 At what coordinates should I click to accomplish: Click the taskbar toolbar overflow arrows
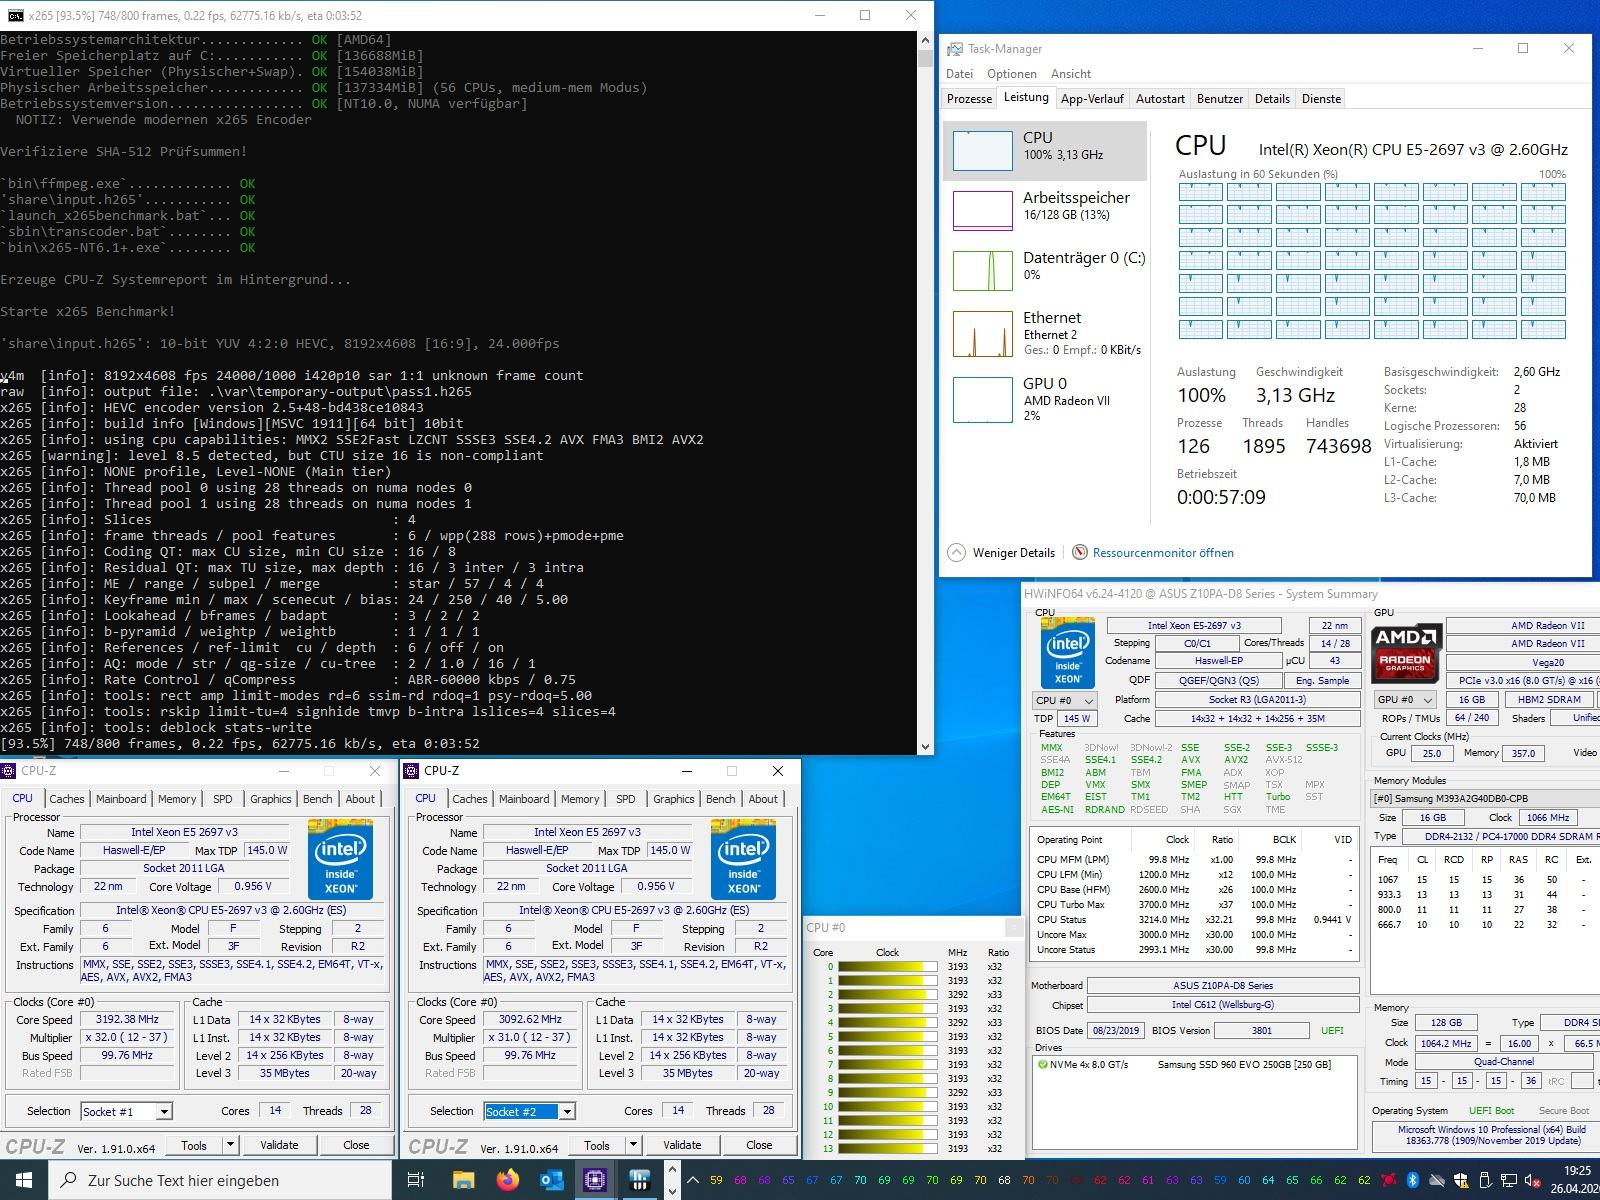[x=672, y=1180]
